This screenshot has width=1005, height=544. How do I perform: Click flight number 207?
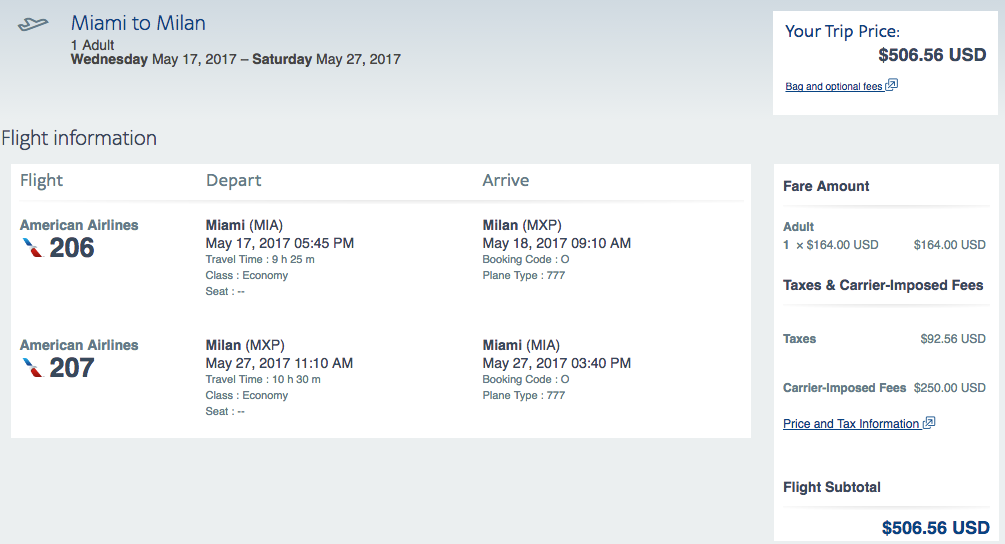(72, 368)
